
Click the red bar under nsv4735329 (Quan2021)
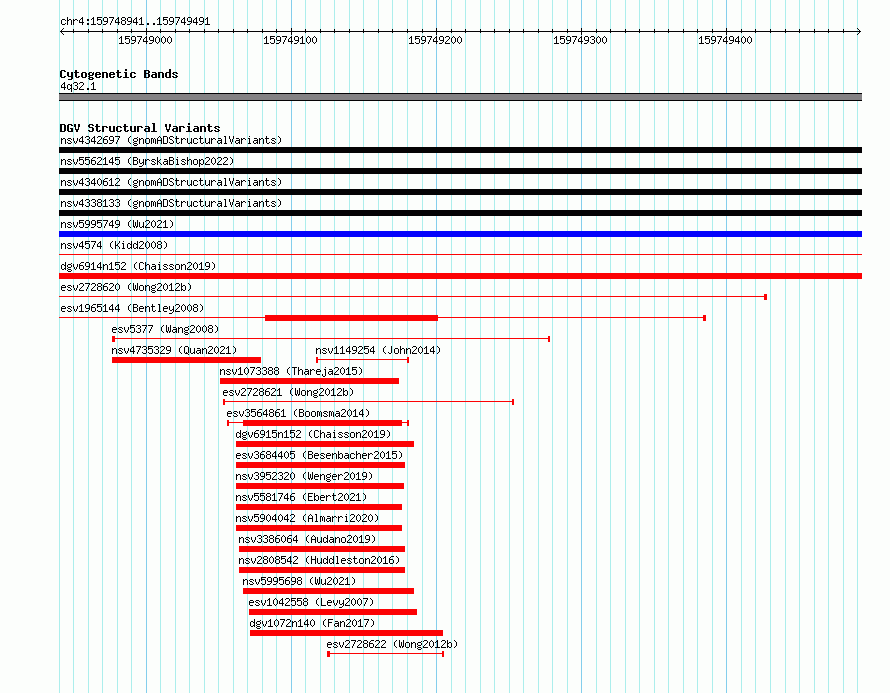[186, 360]
